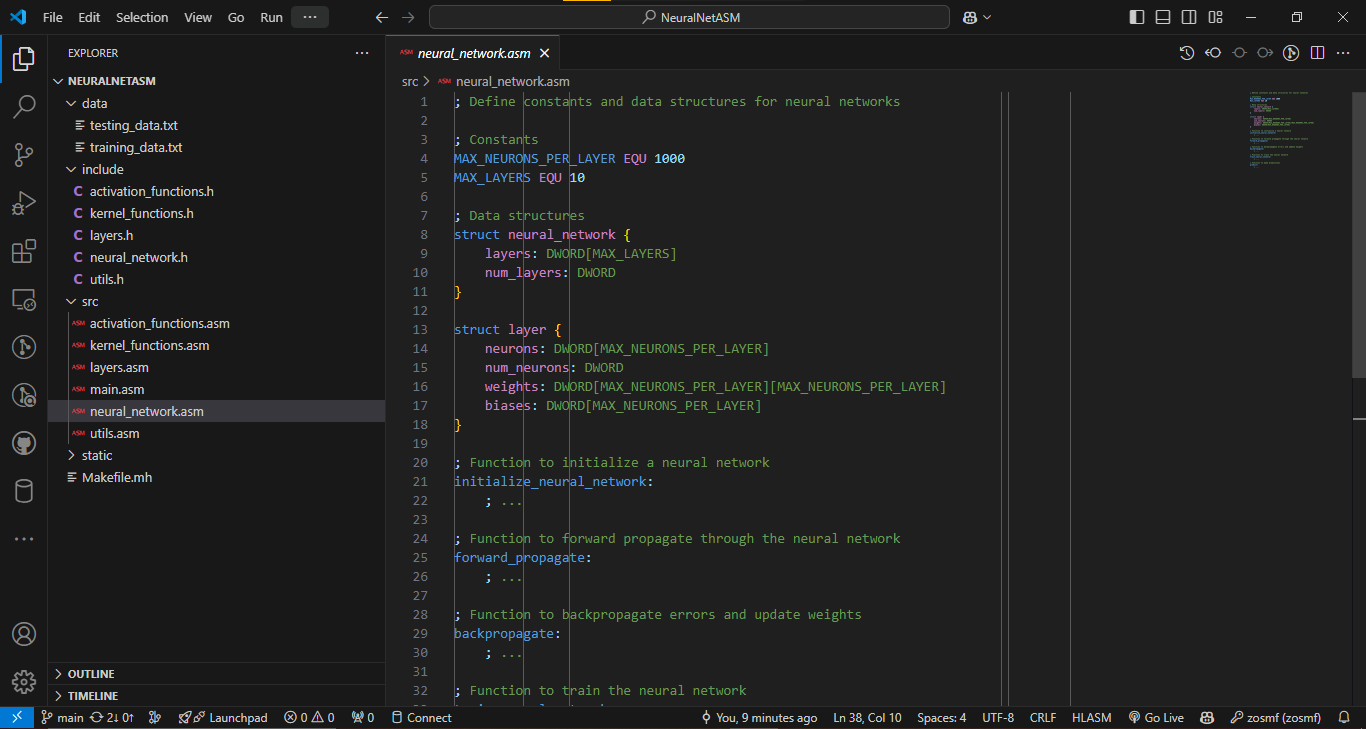Toggle the bottom panel
Image resolution: width=1366 pixels, height=729 pixels.
1163,17
